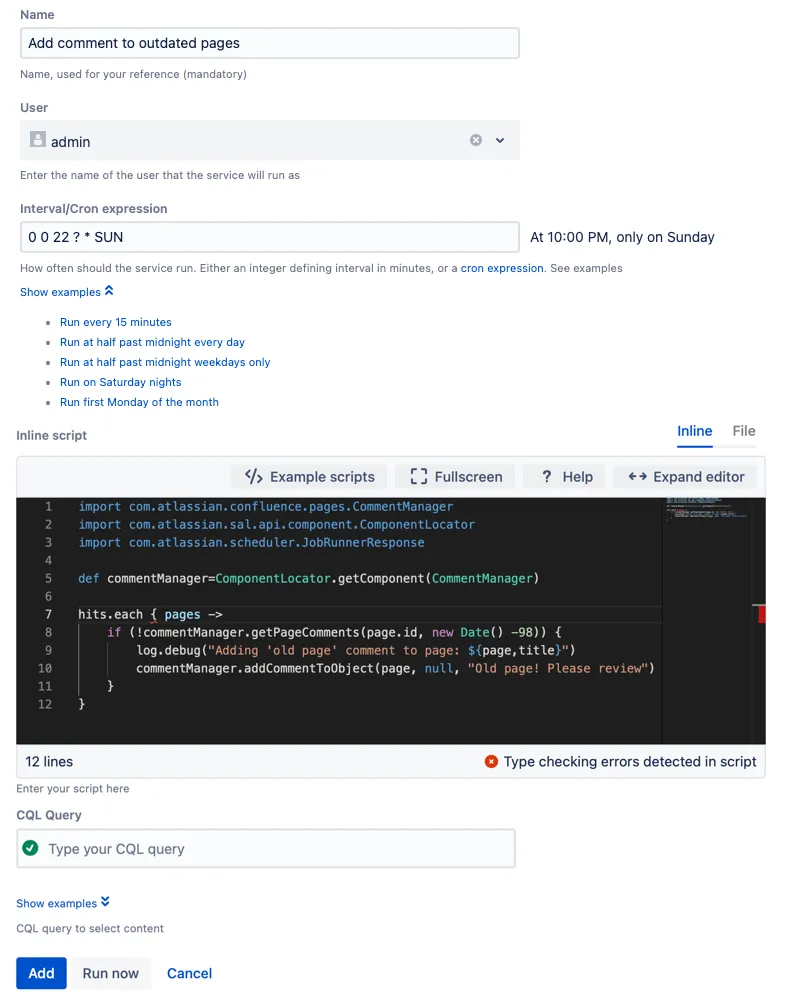Image resolution: width=789 pixels, height=1002 pixels.
Task: Click line 3 import JobRunnerResponse
Action: tap(251, 542)
